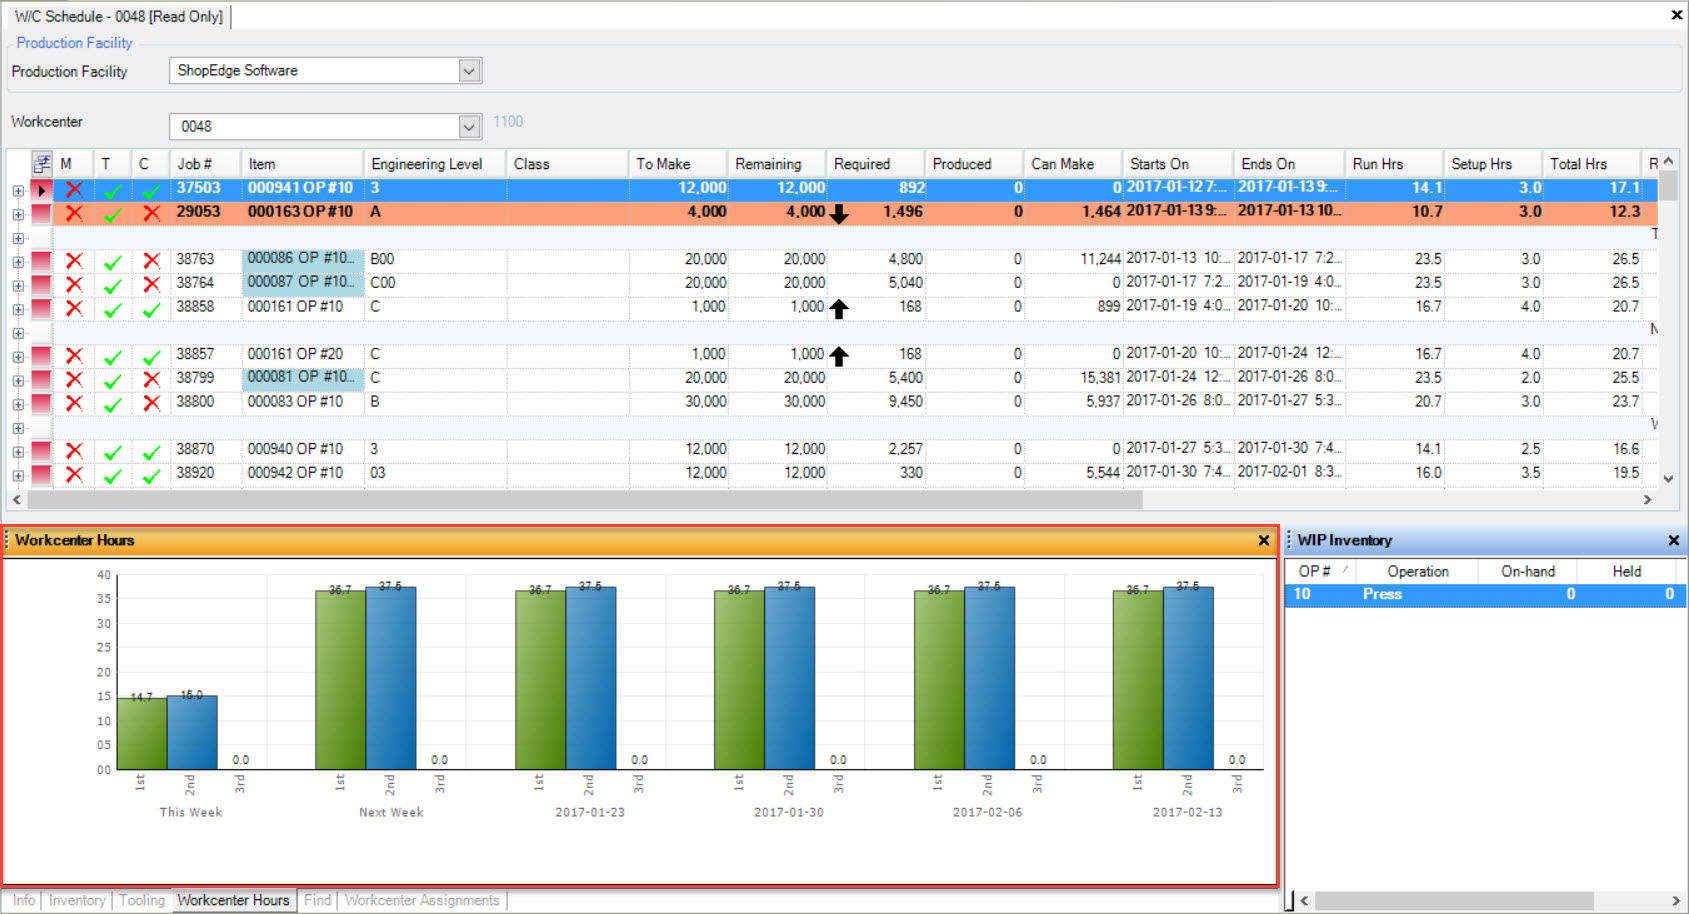
Task: Click the red status square for job 38870
Action: (x=41, y=450)
